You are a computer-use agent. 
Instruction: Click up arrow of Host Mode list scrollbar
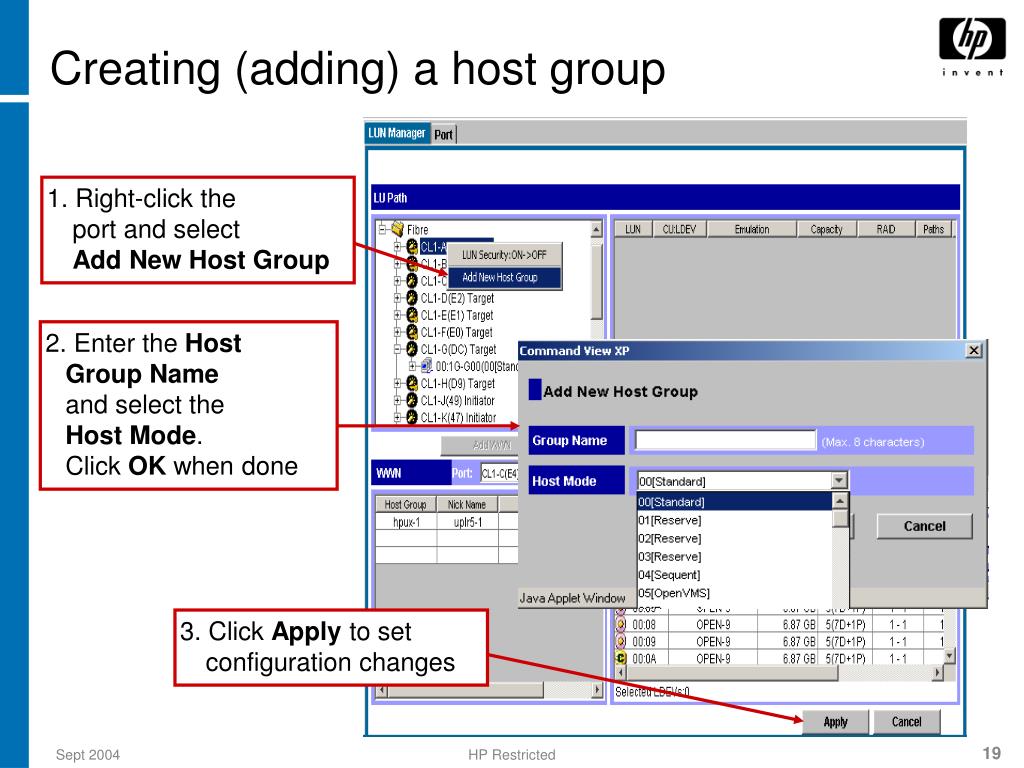point(840,501)
